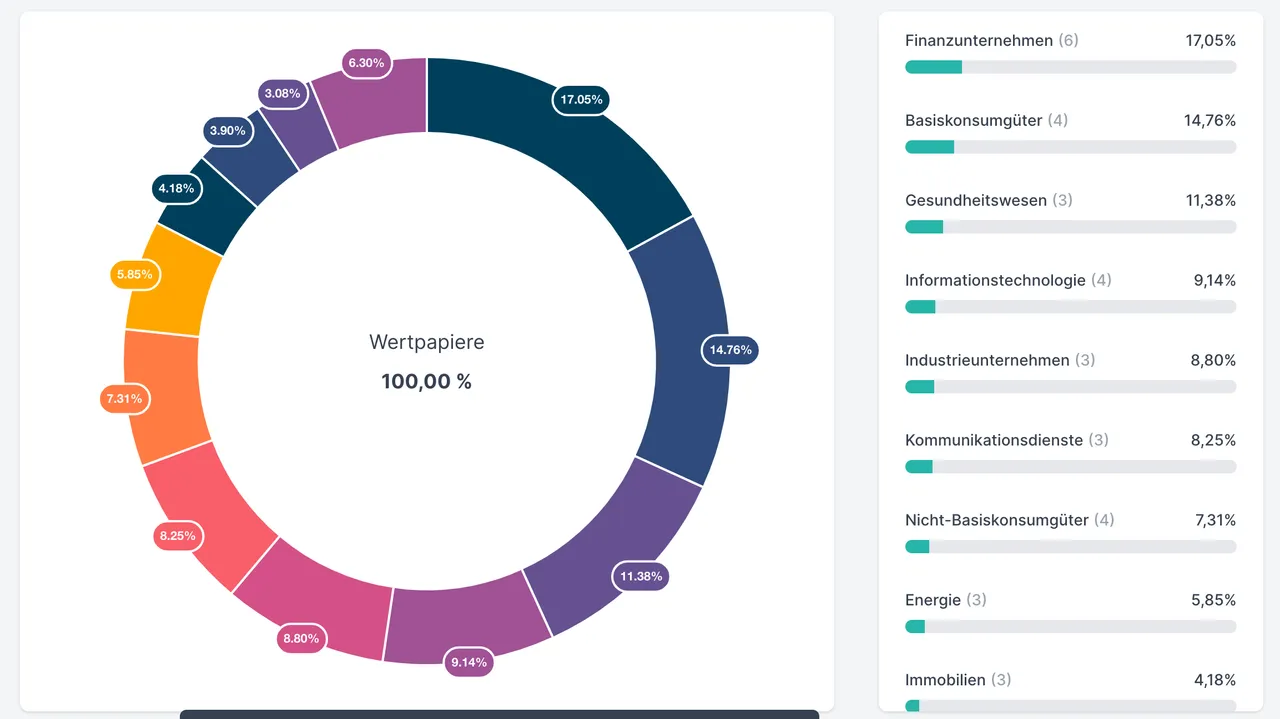Select the Gesundheitswesen sector label

[976, 200]
